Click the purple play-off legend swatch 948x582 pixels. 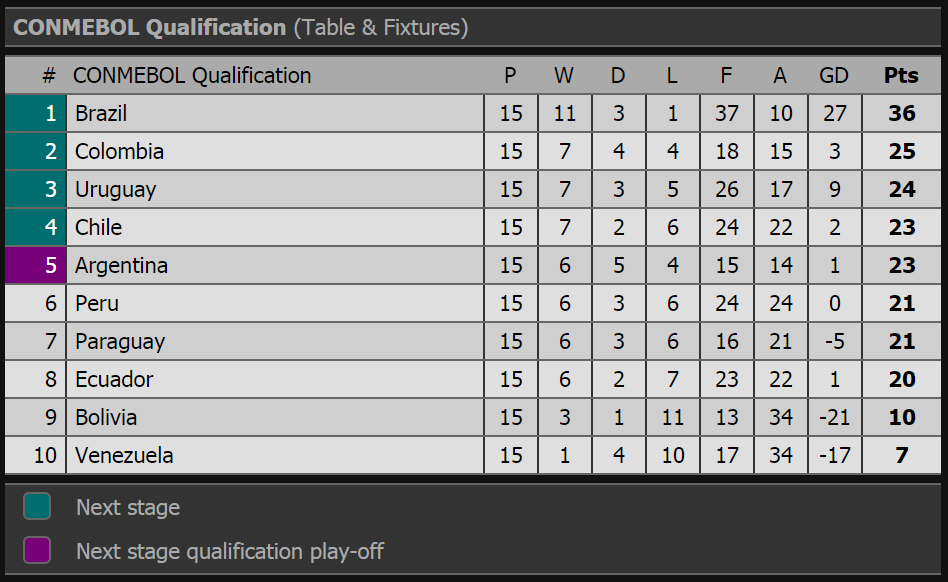(x=37, y=550)
